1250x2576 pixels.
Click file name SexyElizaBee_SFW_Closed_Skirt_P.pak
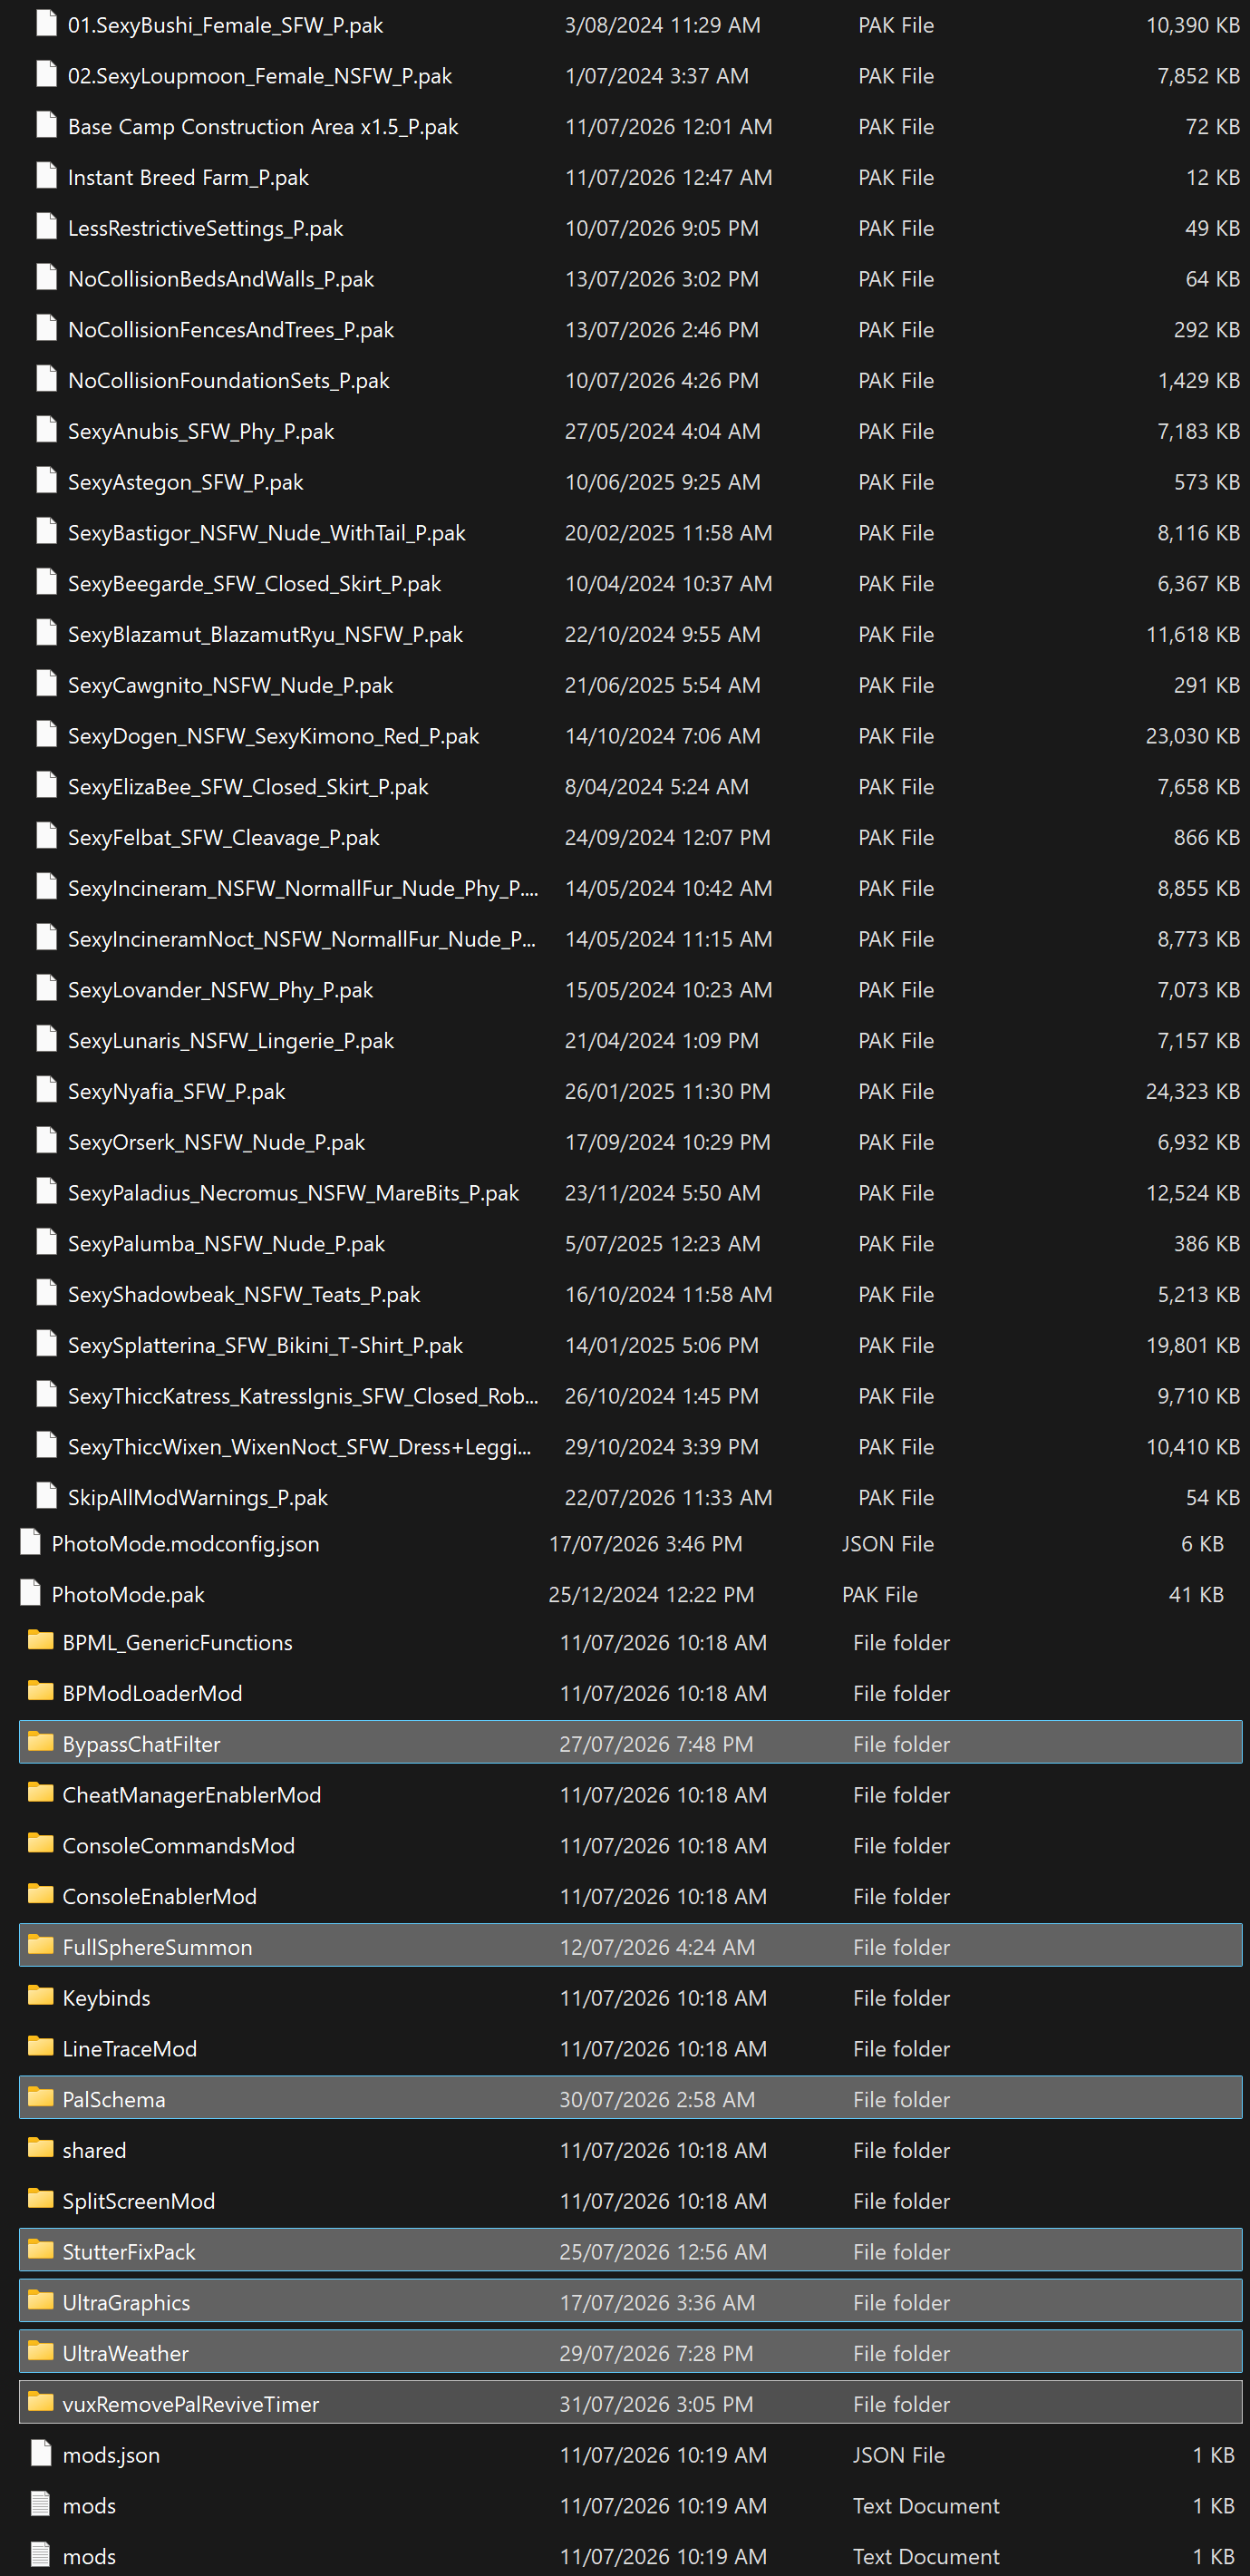(248, 786)
